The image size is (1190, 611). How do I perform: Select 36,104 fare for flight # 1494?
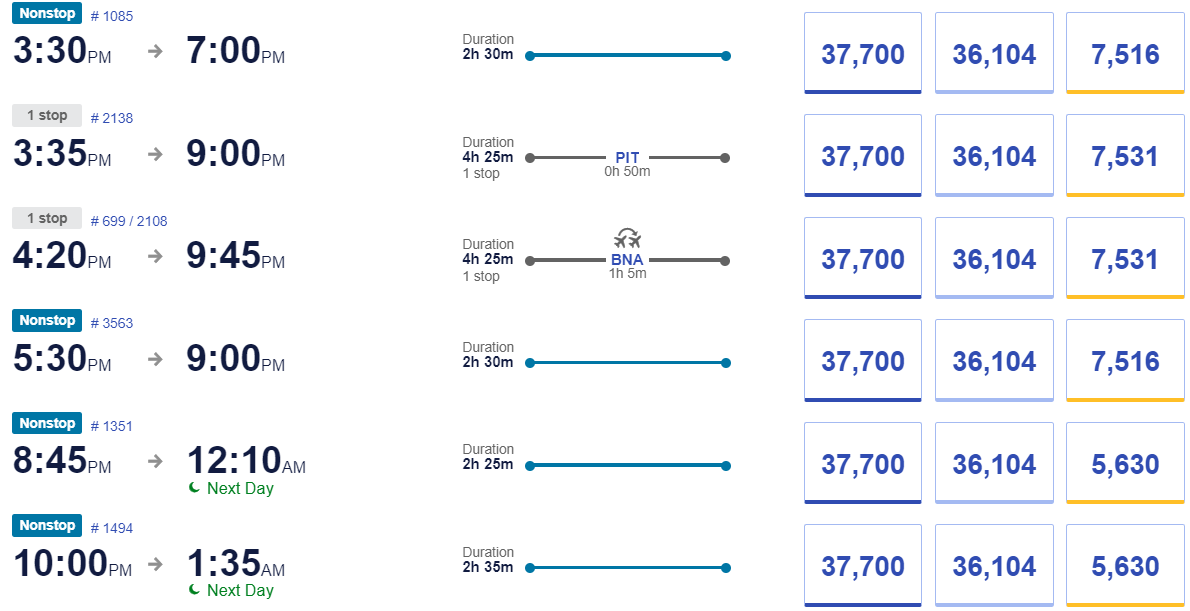[x=994, y=565]
